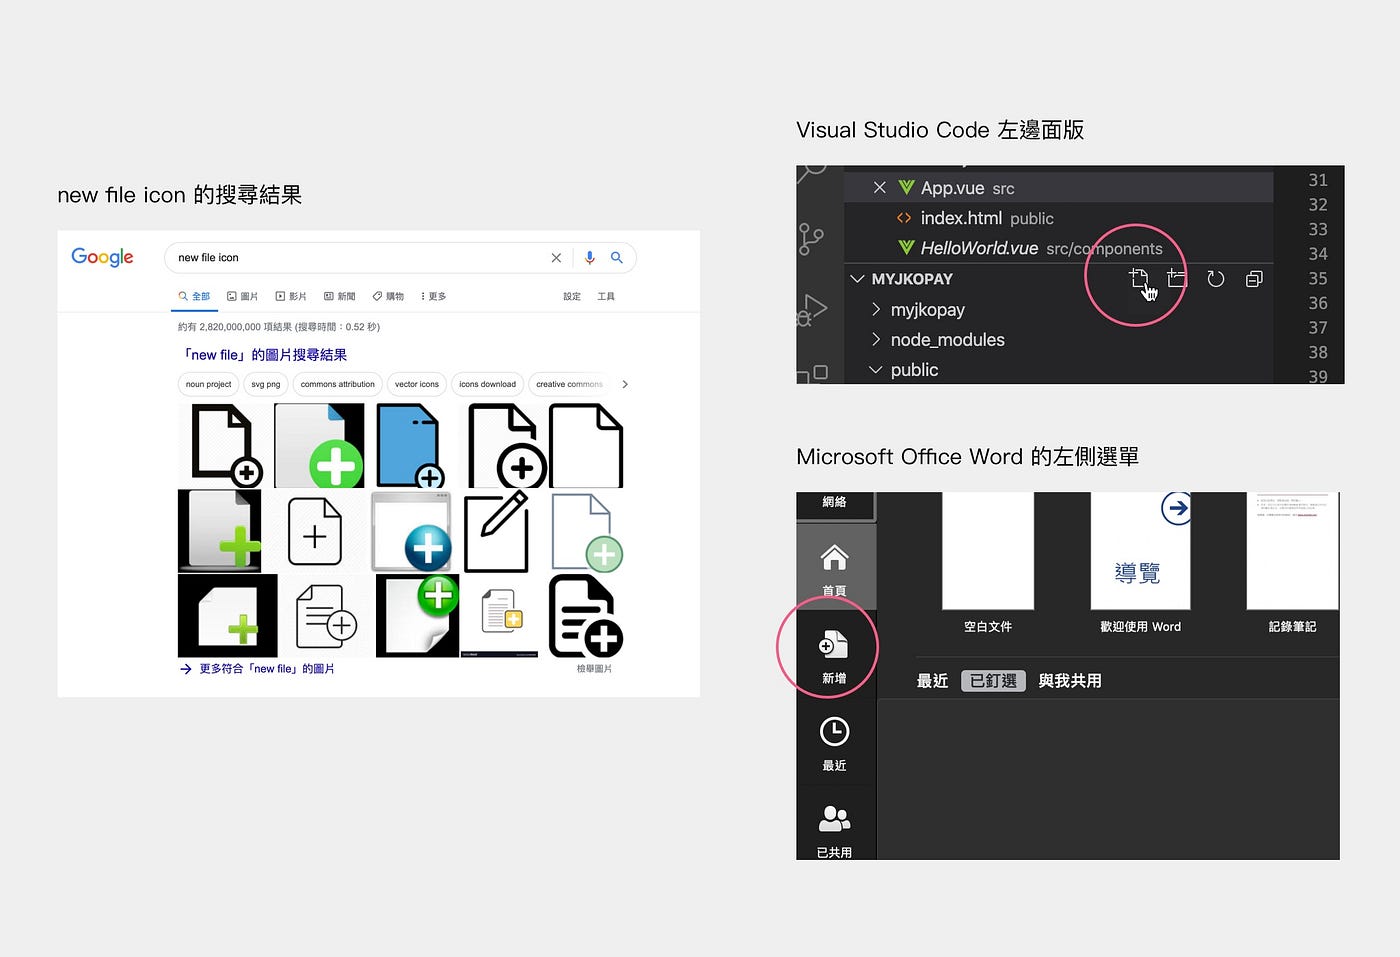Viewport: 1400px width, 957px height.
Task: Click the Home icon in Word sidebar
Action: pyautogui.click(x=834, y=557)
